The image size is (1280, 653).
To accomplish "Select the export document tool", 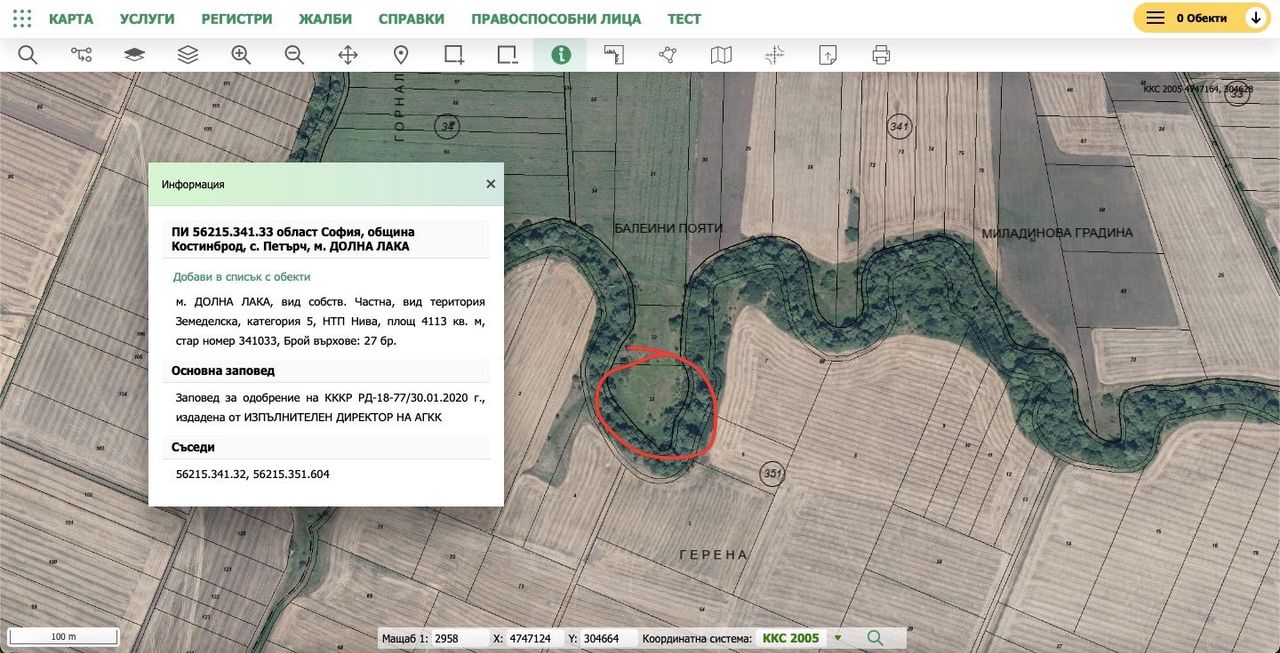I will pos(828,55).
